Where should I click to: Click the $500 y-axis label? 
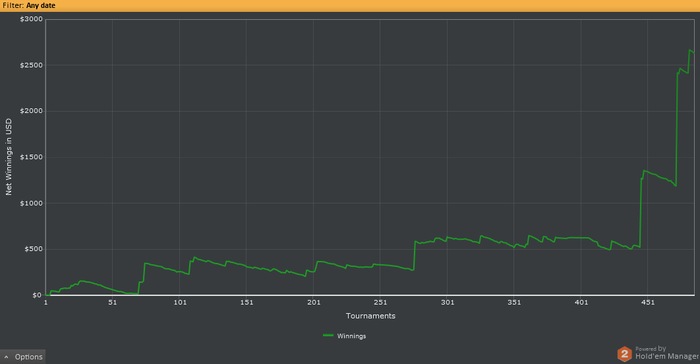[33, 249]
